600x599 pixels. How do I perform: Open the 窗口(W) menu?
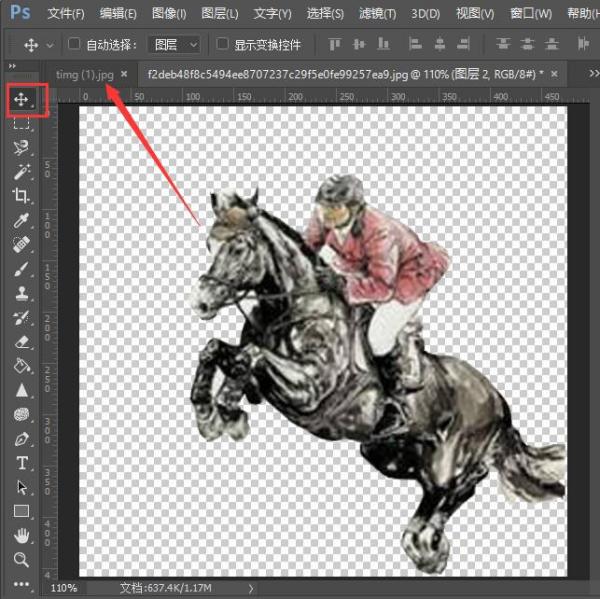[531, 14]
